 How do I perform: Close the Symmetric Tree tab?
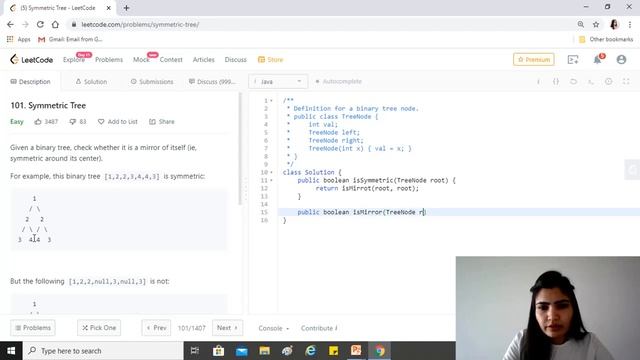pos(109,8)
